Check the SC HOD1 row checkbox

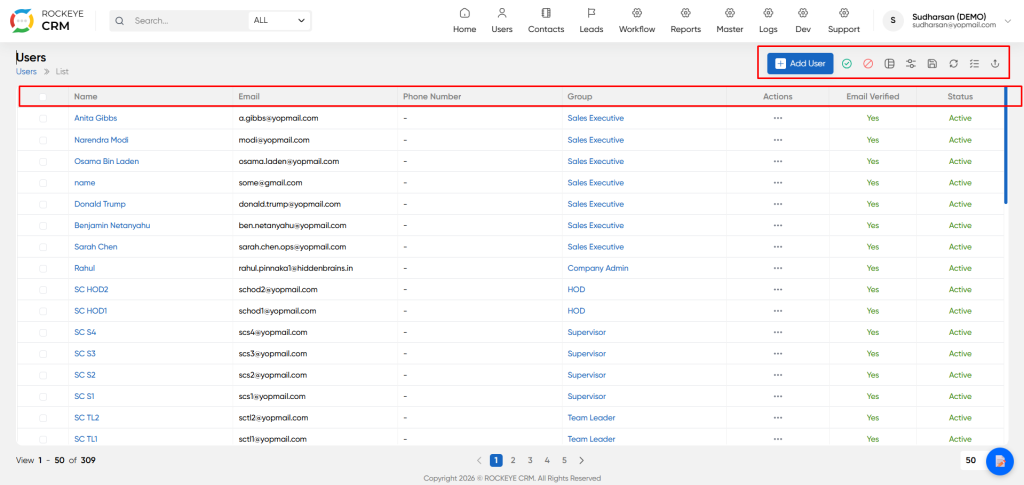(43, 311)
